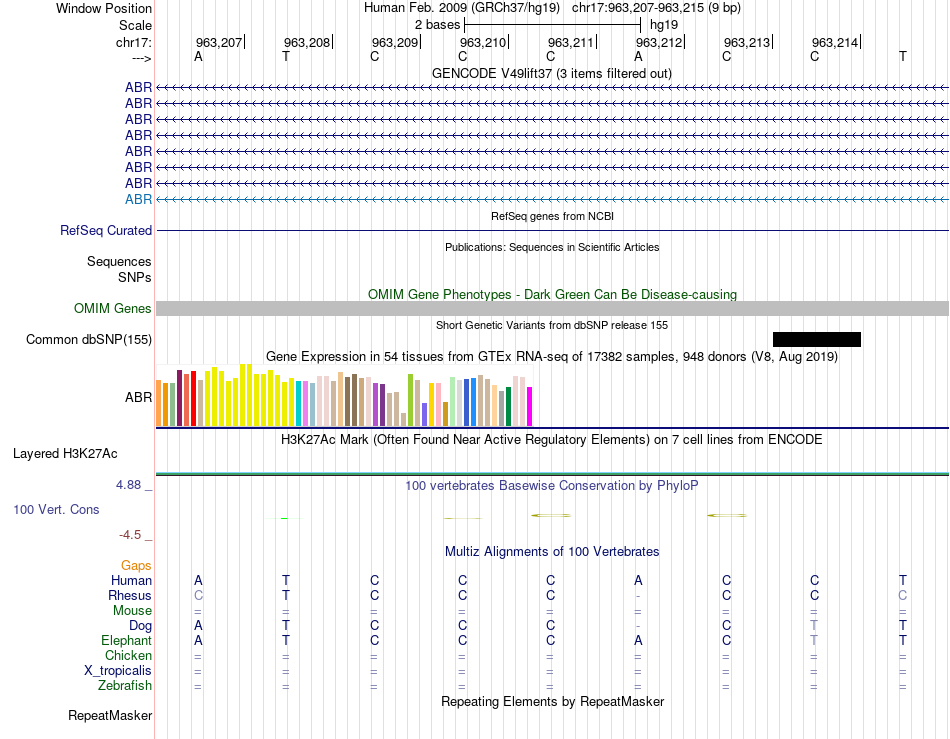Click the black dbSNP variant block
Viewport: 950px width, 739px height.
click(x=817, y=339)
